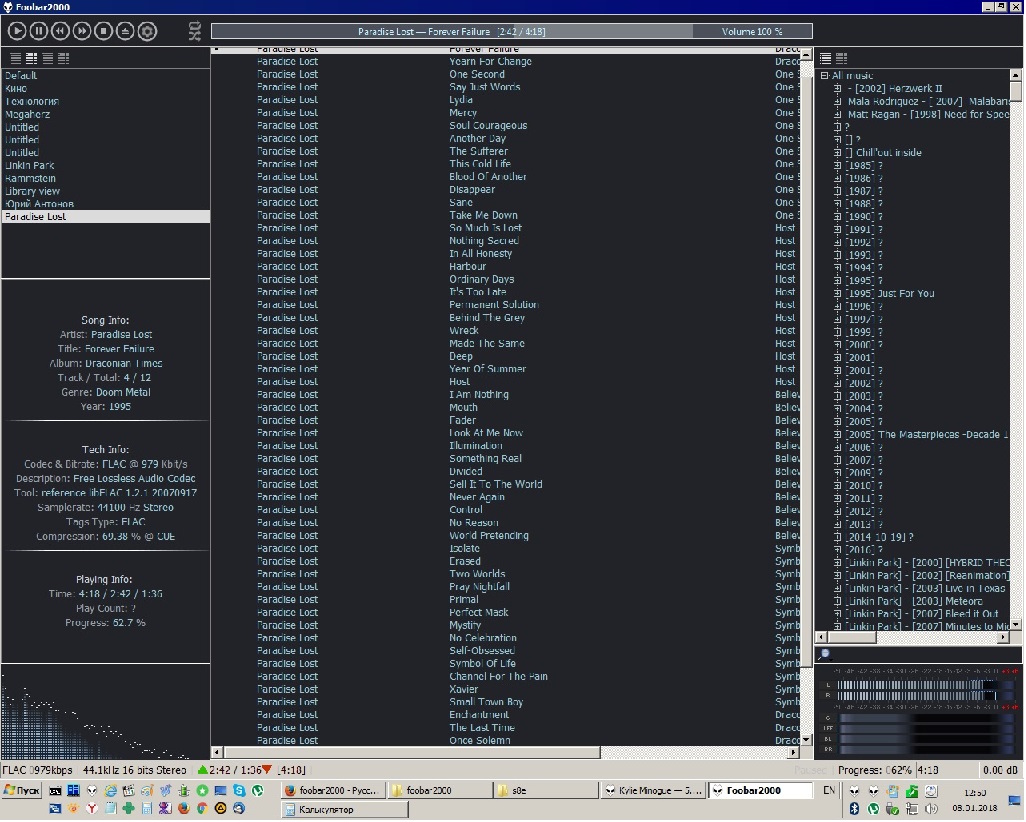Viewport: 1026px width, 822px height.
Task: Pause playback with the Pause button
Action: point(39,32)
